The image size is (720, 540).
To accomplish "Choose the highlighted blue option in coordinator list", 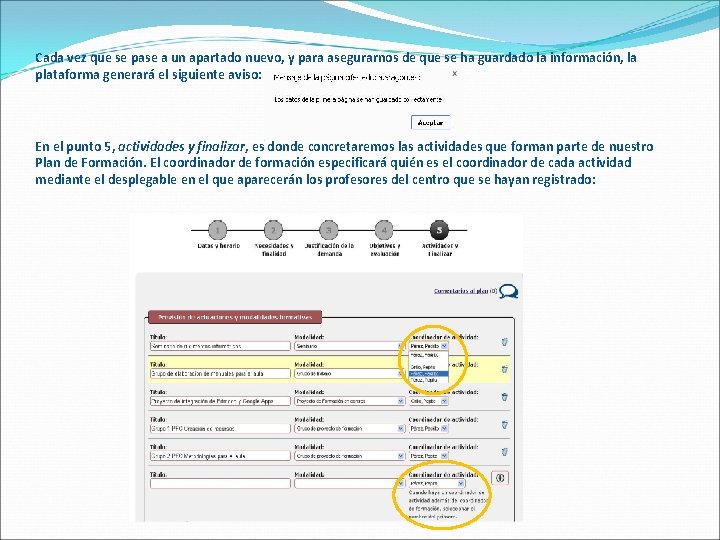I will pyautogui.click(x=428, y=374).
